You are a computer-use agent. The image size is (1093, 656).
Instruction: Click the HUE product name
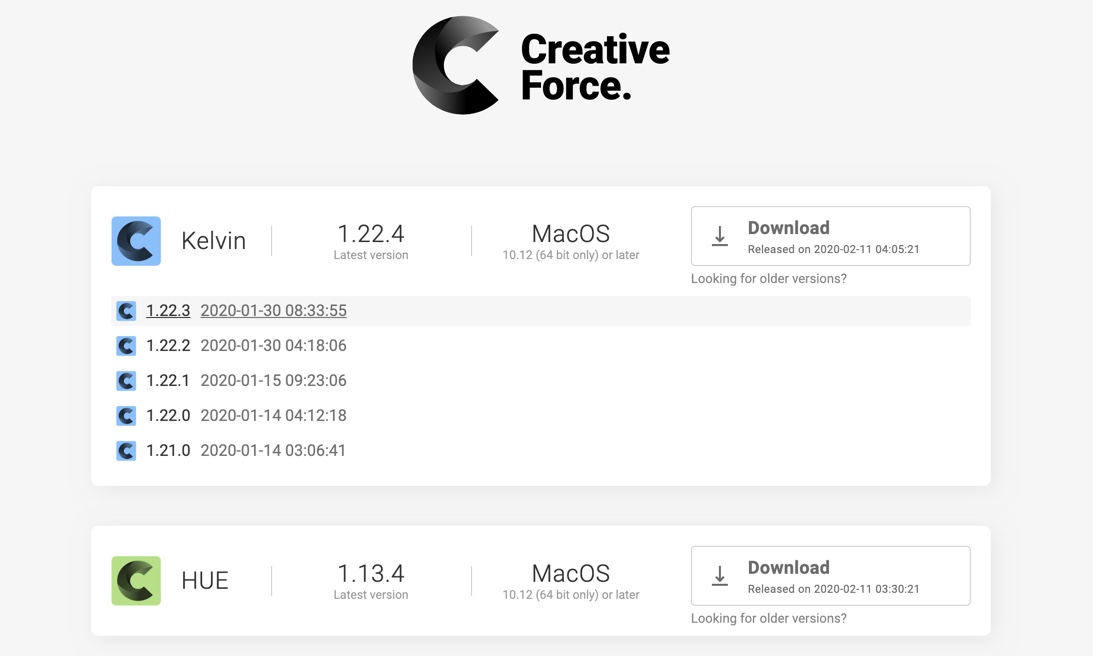[x=205, y=581]
